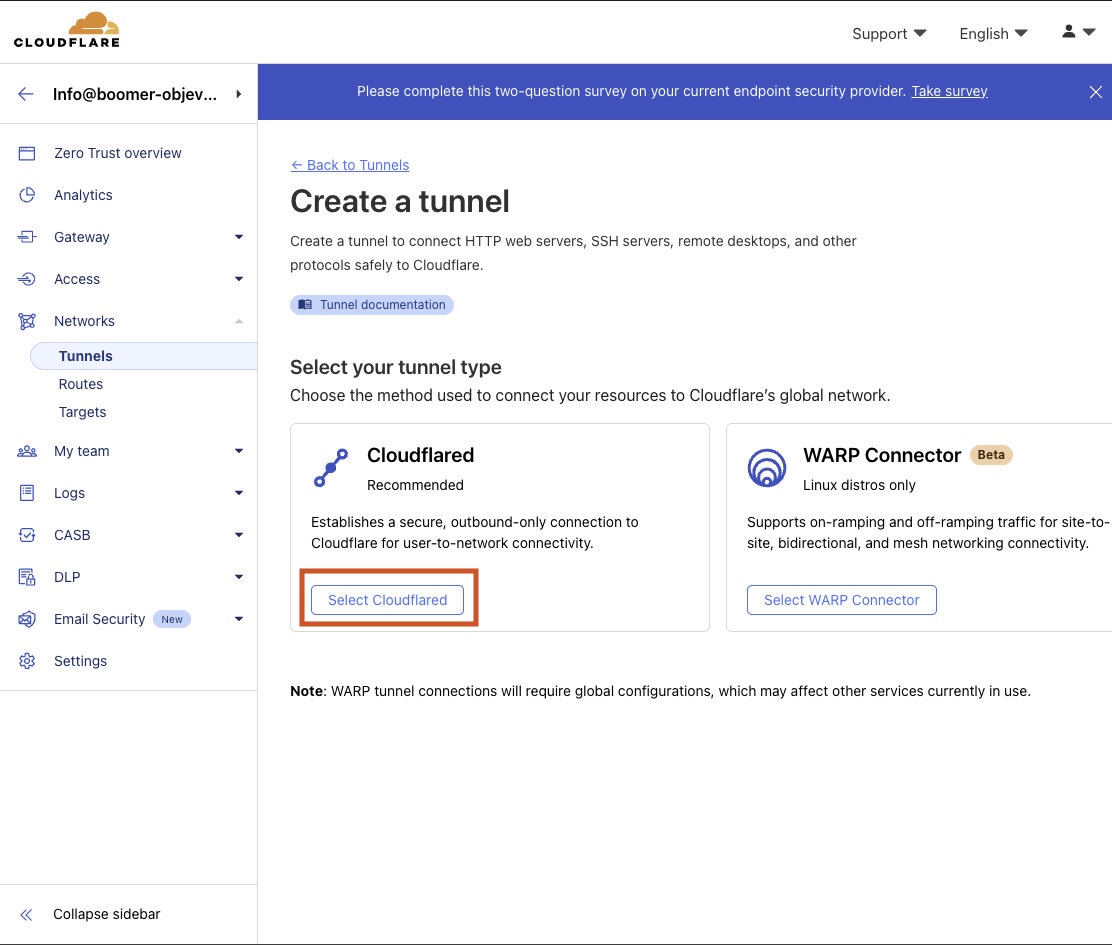Click the Cloudflare logo
Viewport: 1112px width, 945px height.
(67, 30)
